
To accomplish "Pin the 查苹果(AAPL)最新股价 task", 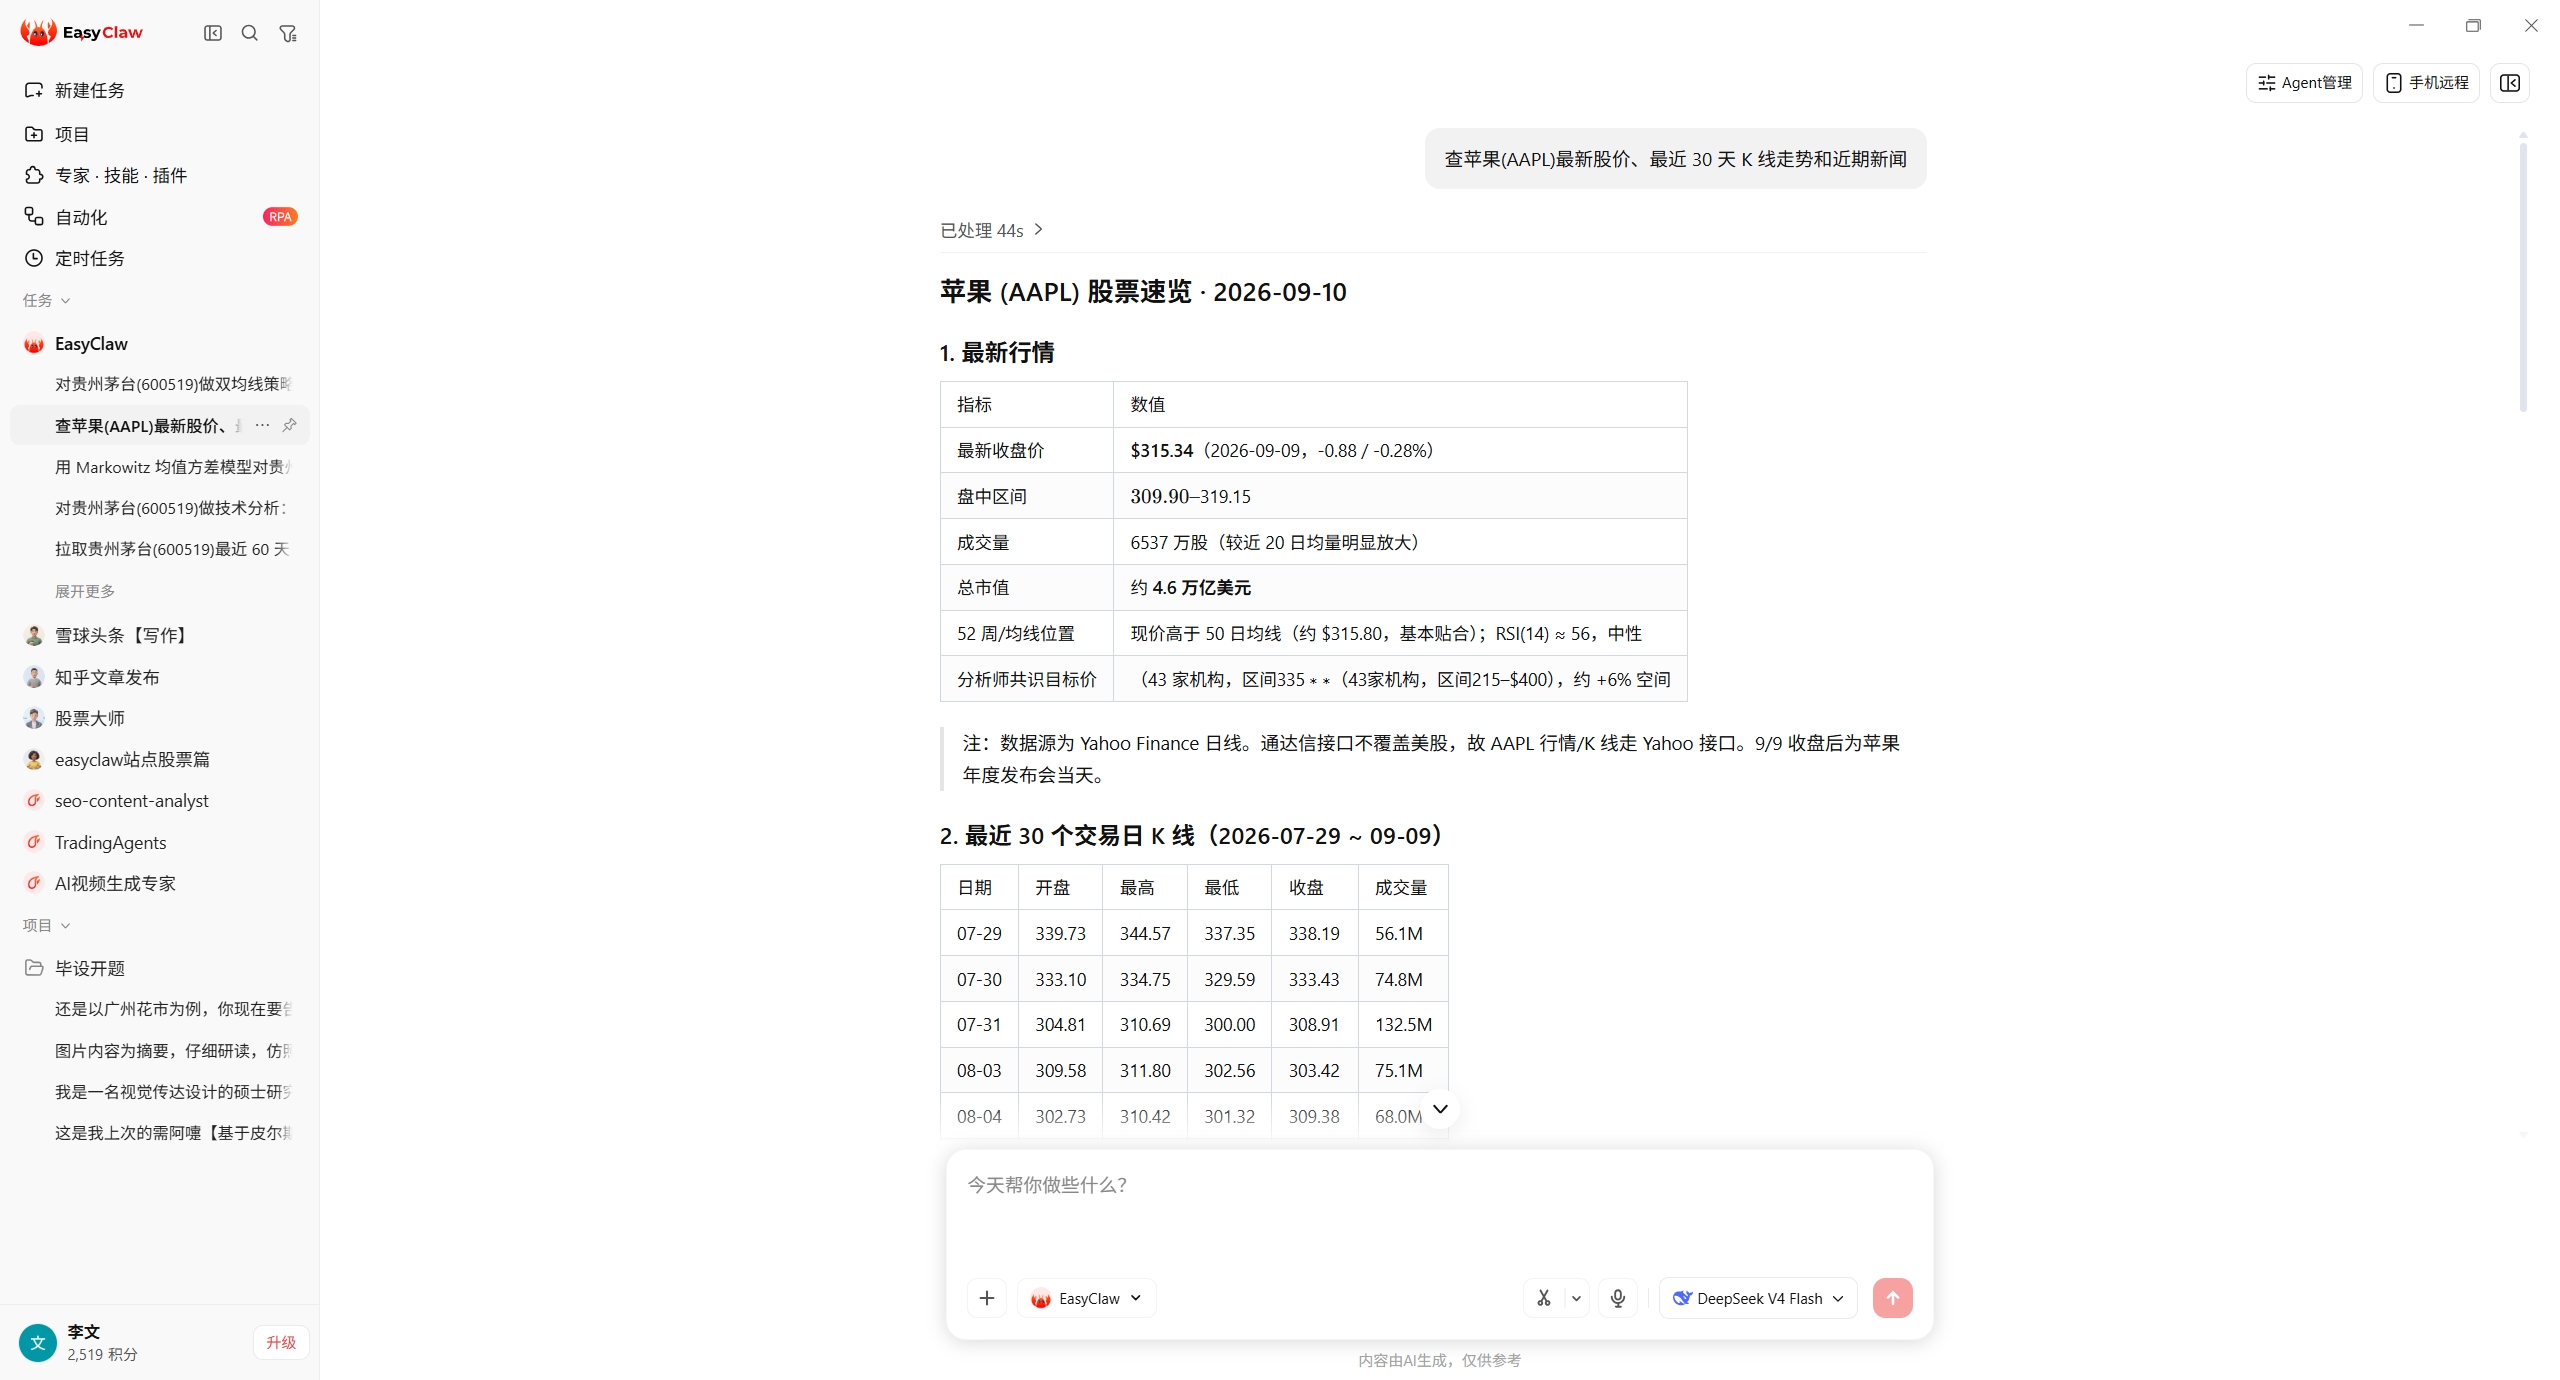I will point(289,425).
